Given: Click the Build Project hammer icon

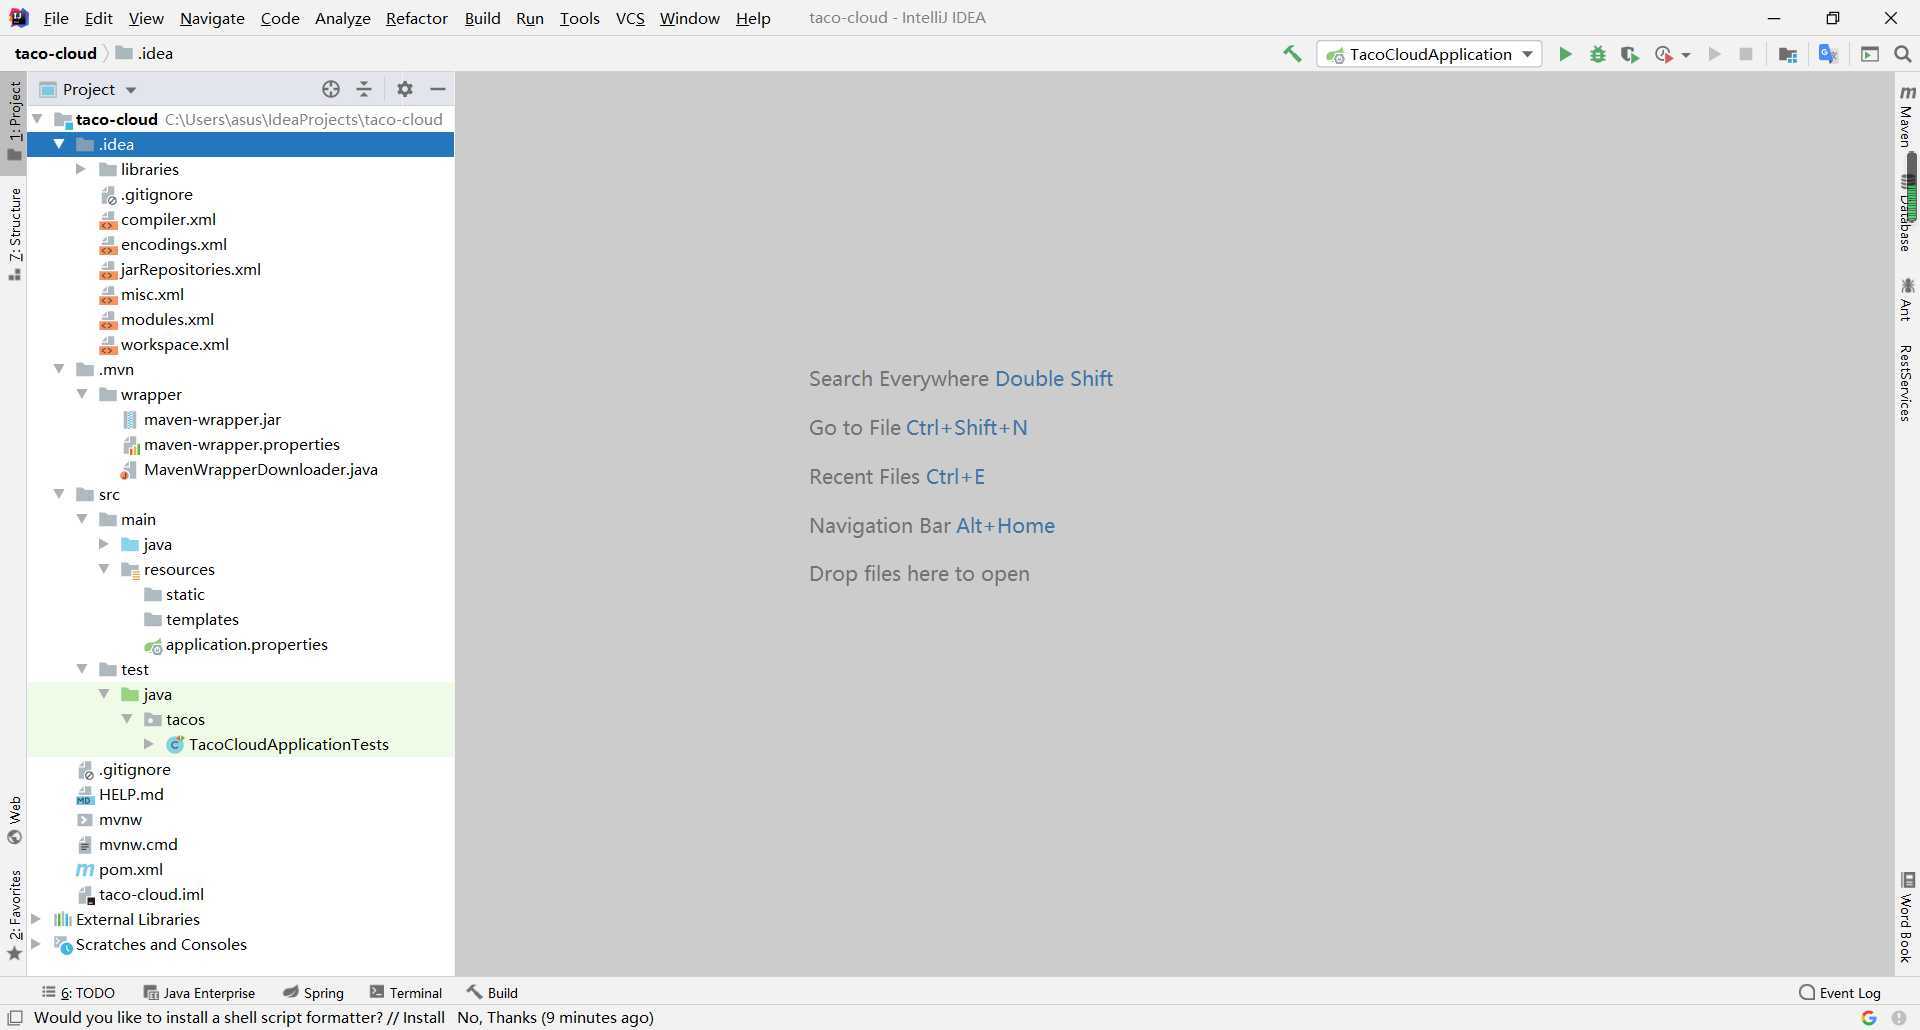Looking at the screenshot, I should [1292, 54].
